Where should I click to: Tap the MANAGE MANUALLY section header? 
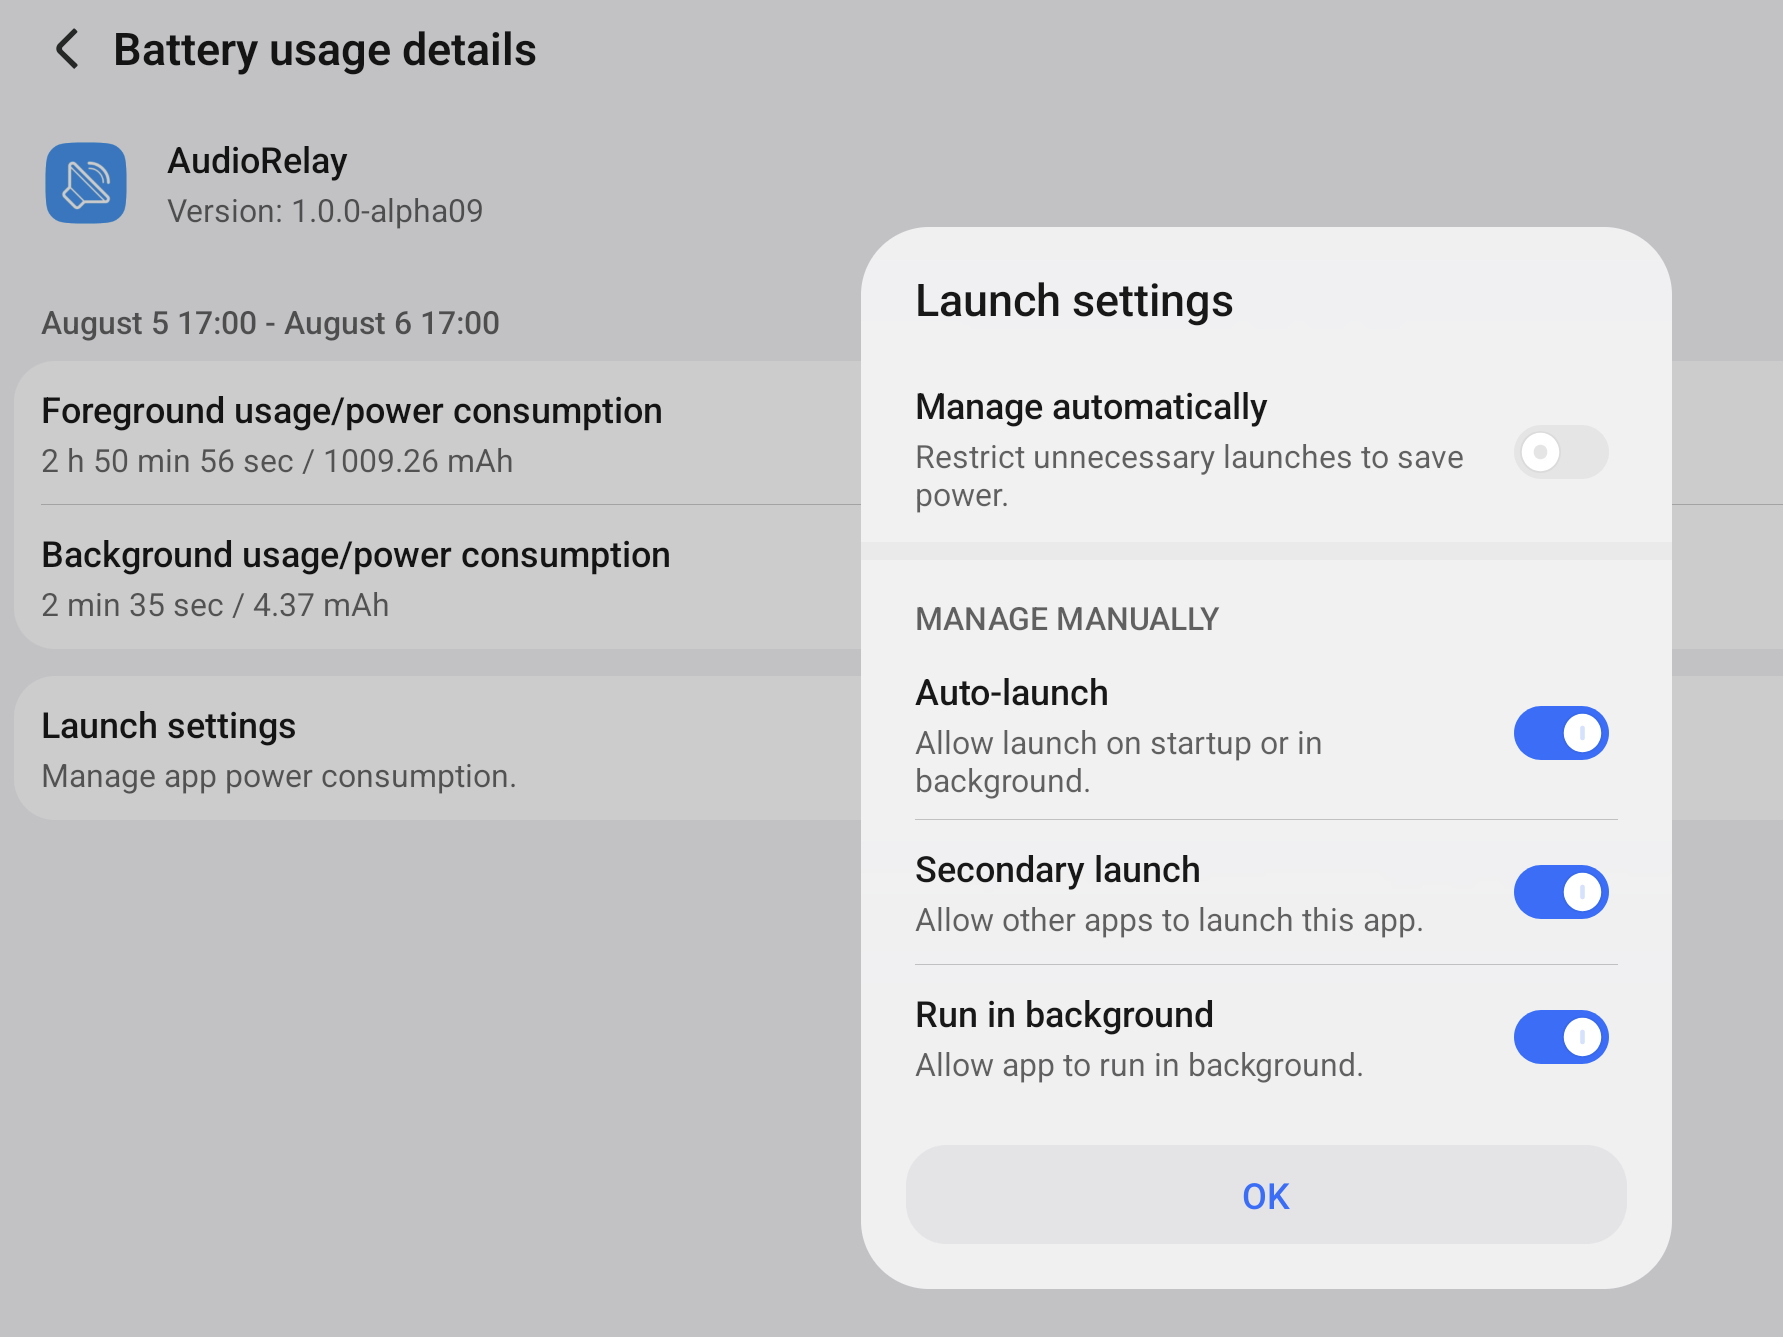[1067, 619]
